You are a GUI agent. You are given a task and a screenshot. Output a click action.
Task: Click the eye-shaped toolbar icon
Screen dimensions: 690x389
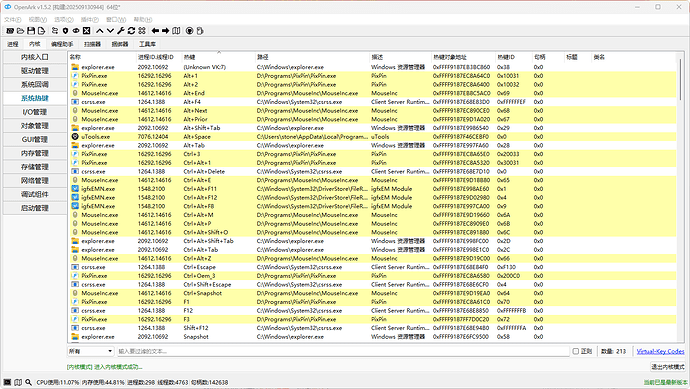[x=76, y=31]
